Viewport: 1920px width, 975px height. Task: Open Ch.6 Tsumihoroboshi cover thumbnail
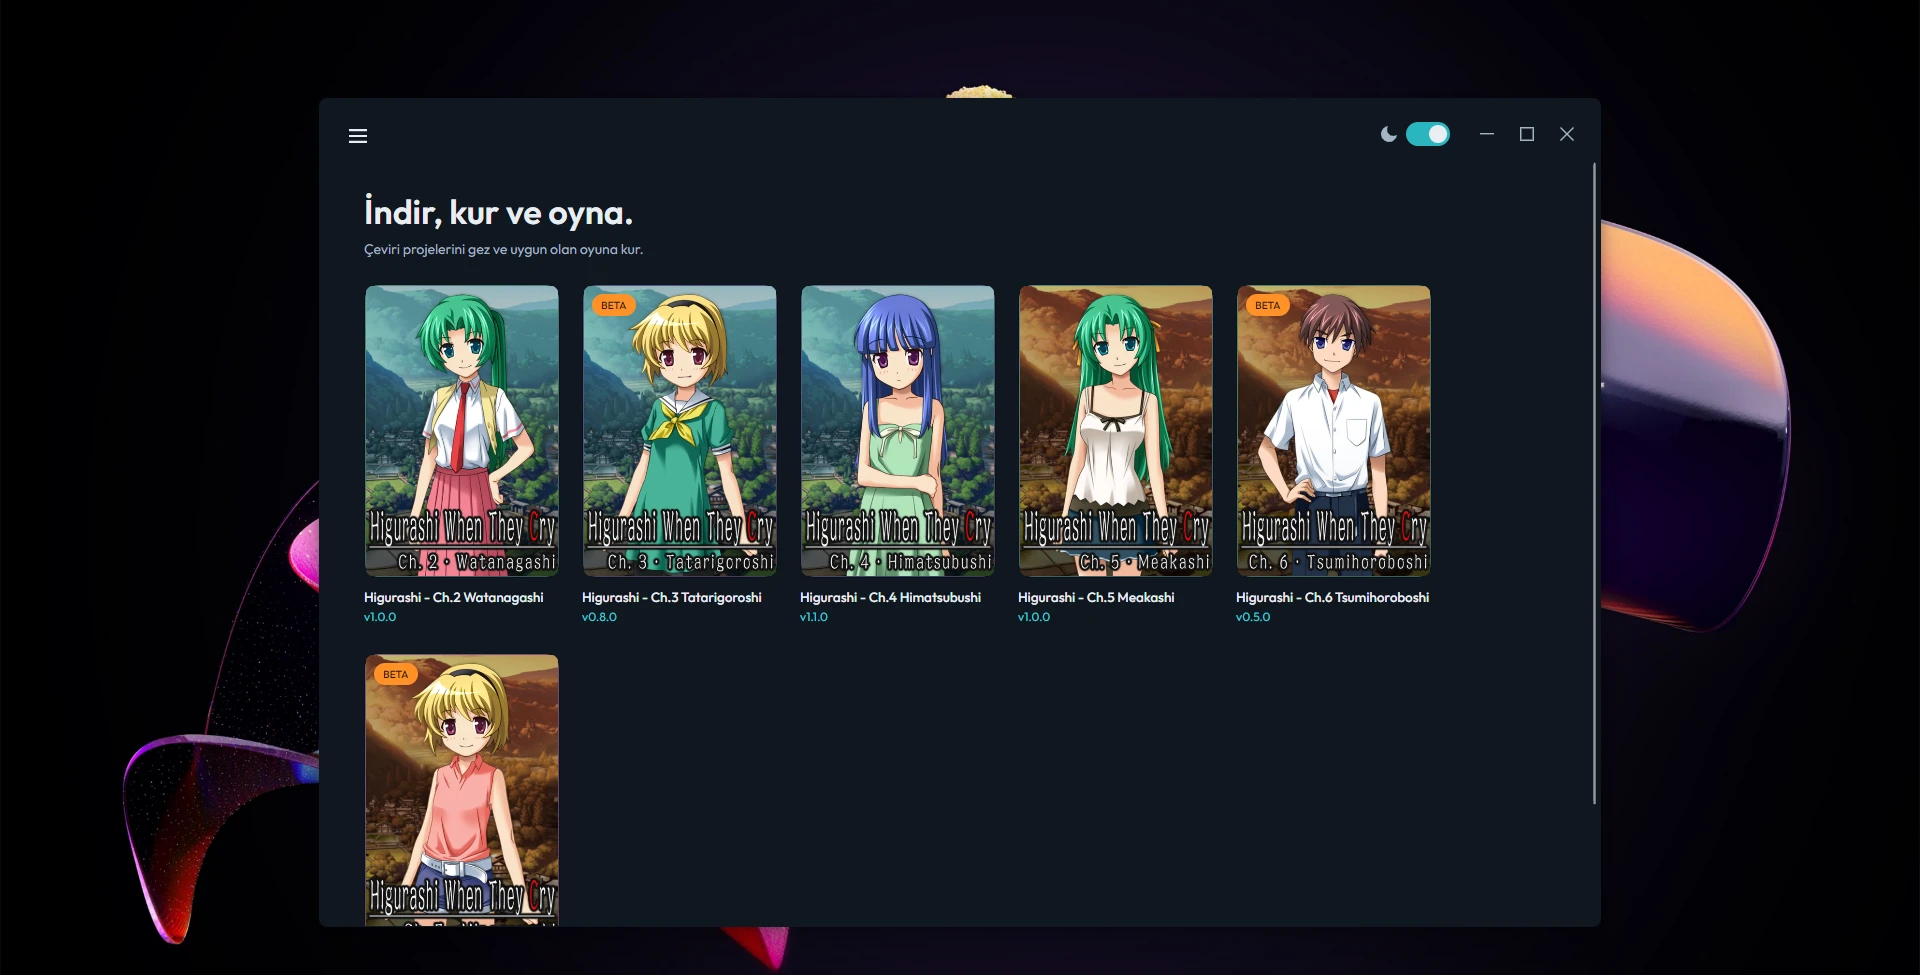click(x=1334, y=431)
